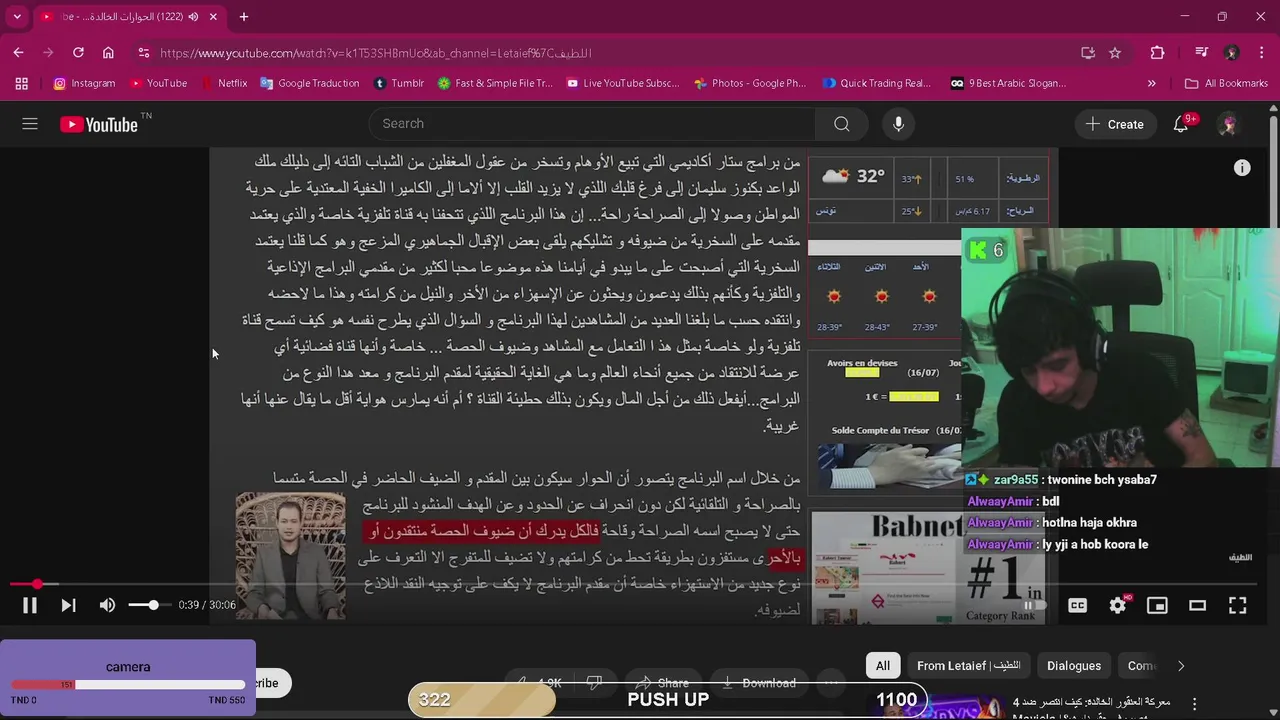Image resolution: width=1280 pixels, height=720 pixels.
Task: Open options for the suggested video
Action: click(x=1194, y=704)
